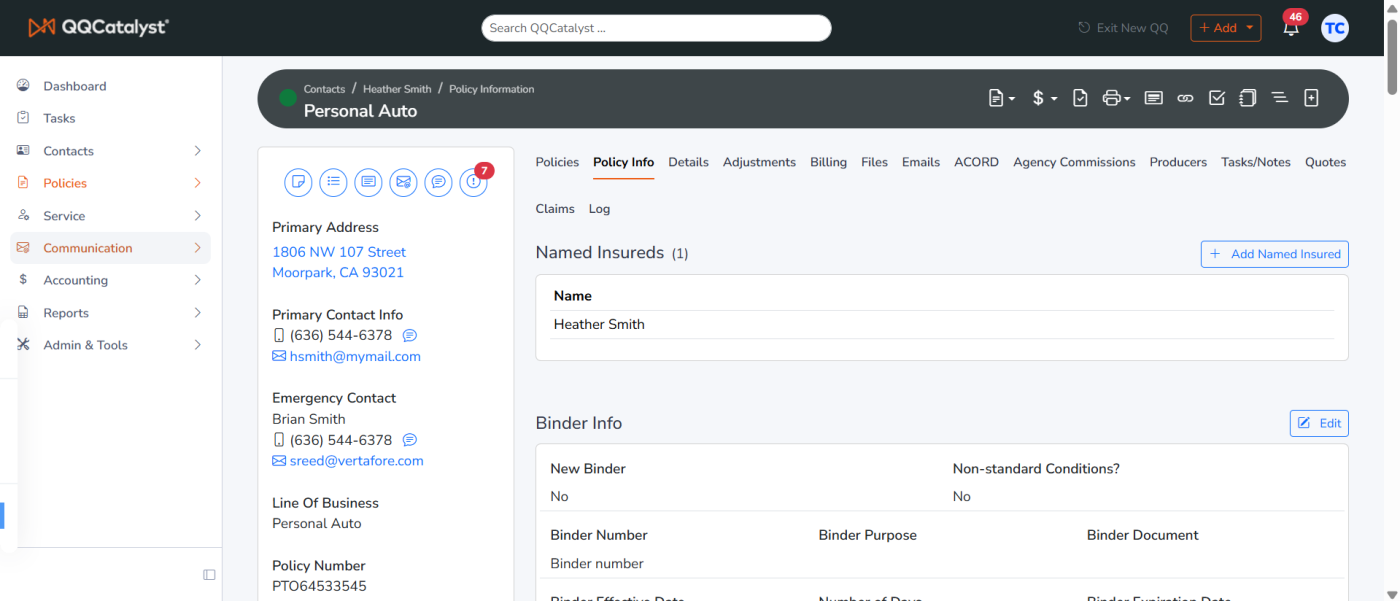The width and height of the screenshot is (1400, 601).
Task: Click the Heather Smith breadcrumb link
Action: (x=397, y=89)
